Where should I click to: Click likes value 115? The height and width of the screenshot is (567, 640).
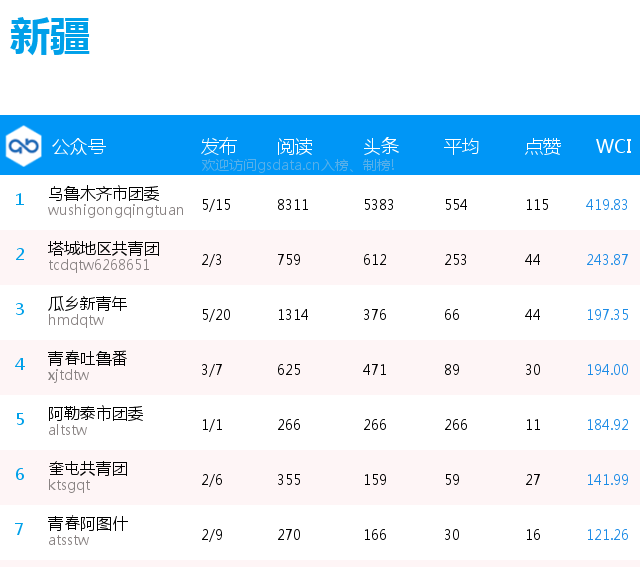coord(537,205)
